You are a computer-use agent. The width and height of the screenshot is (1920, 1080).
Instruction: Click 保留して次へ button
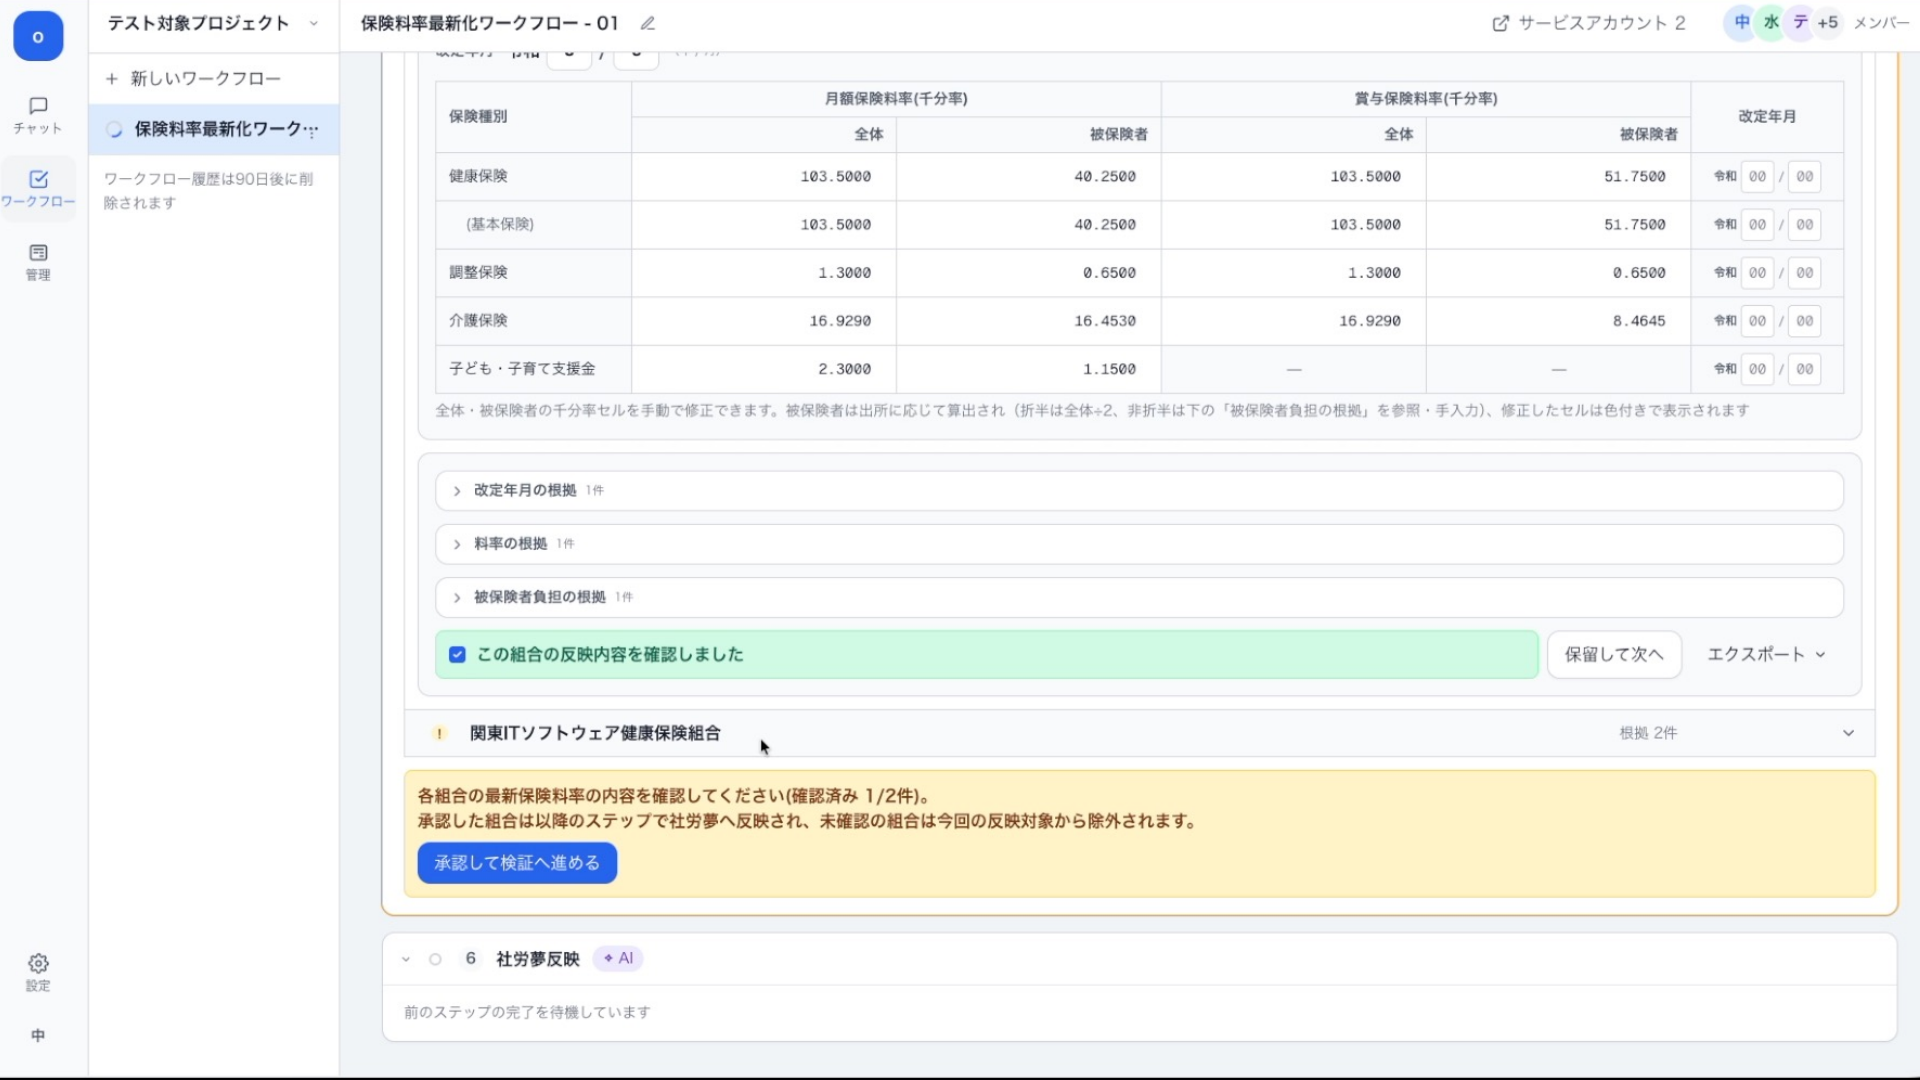click(1614, 654)
